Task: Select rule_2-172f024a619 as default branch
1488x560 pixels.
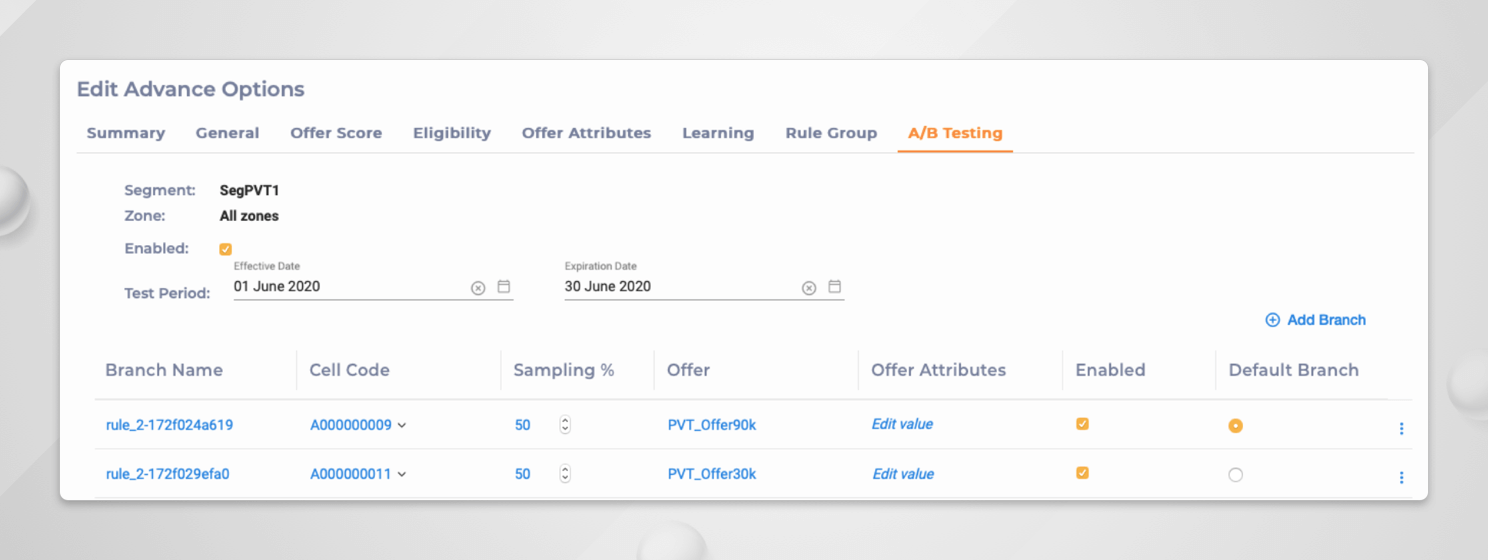Action: click(1235, 426)
